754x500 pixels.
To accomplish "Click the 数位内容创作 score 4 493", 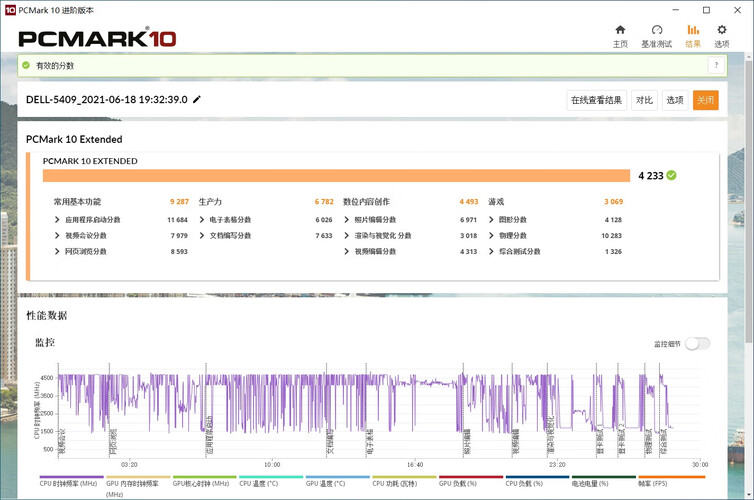I will click(469, 201).
